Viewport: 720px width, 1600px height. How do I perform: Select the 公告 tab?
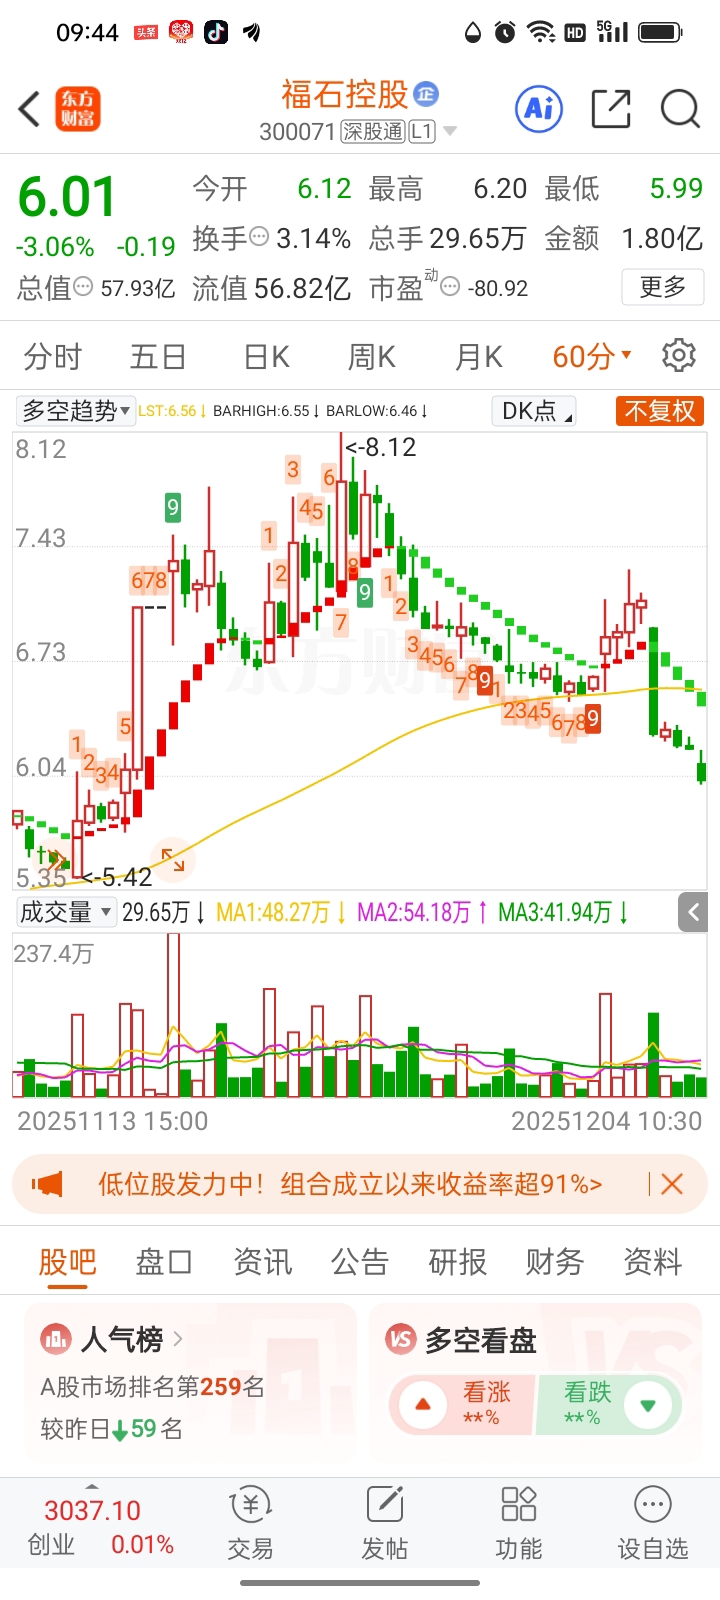[360, 1262]
